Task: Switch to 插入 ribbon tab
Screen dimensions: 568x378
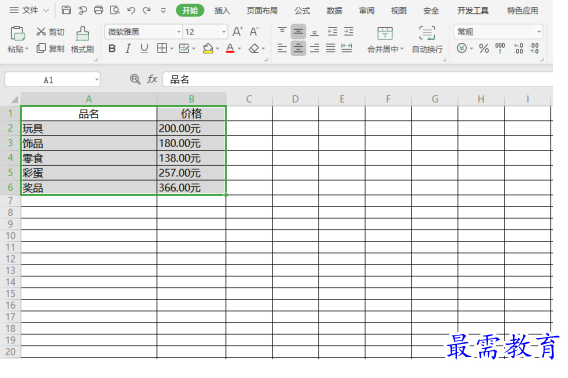Action: [222, 11]
